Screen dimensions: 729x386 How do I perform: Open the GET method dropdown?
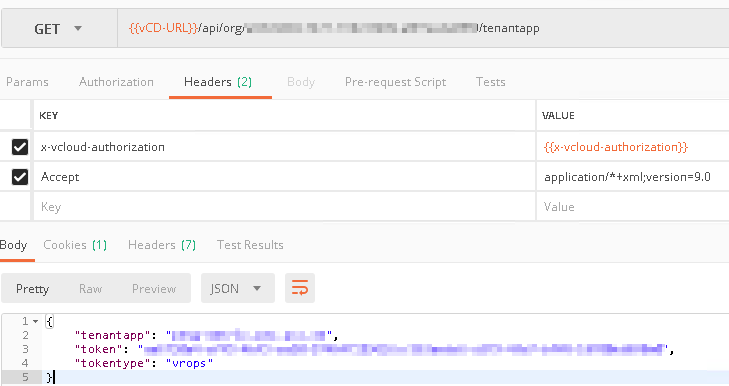pos(59,29)
